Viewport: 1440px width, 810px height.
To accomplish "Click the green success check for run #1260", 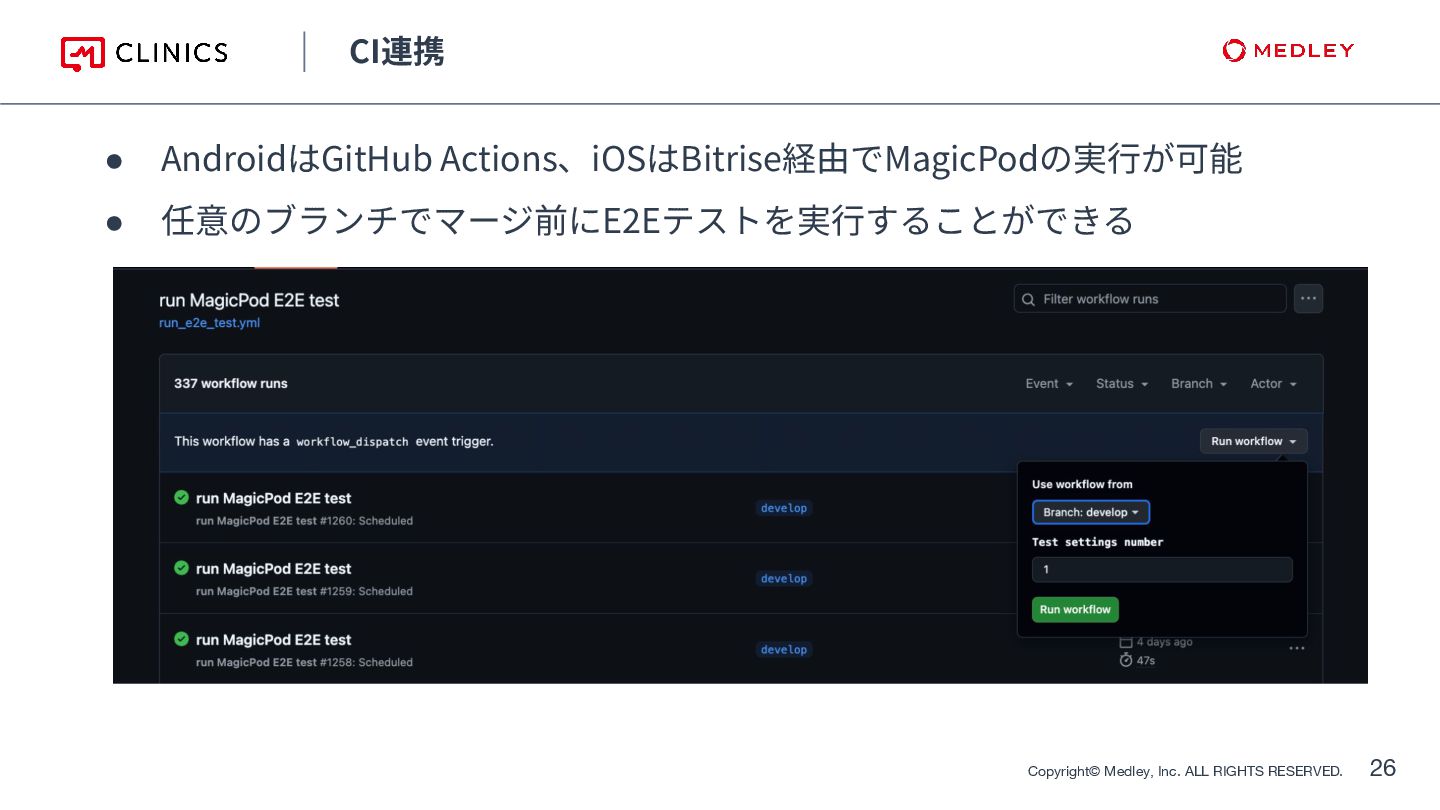I will tap(181, 497).
